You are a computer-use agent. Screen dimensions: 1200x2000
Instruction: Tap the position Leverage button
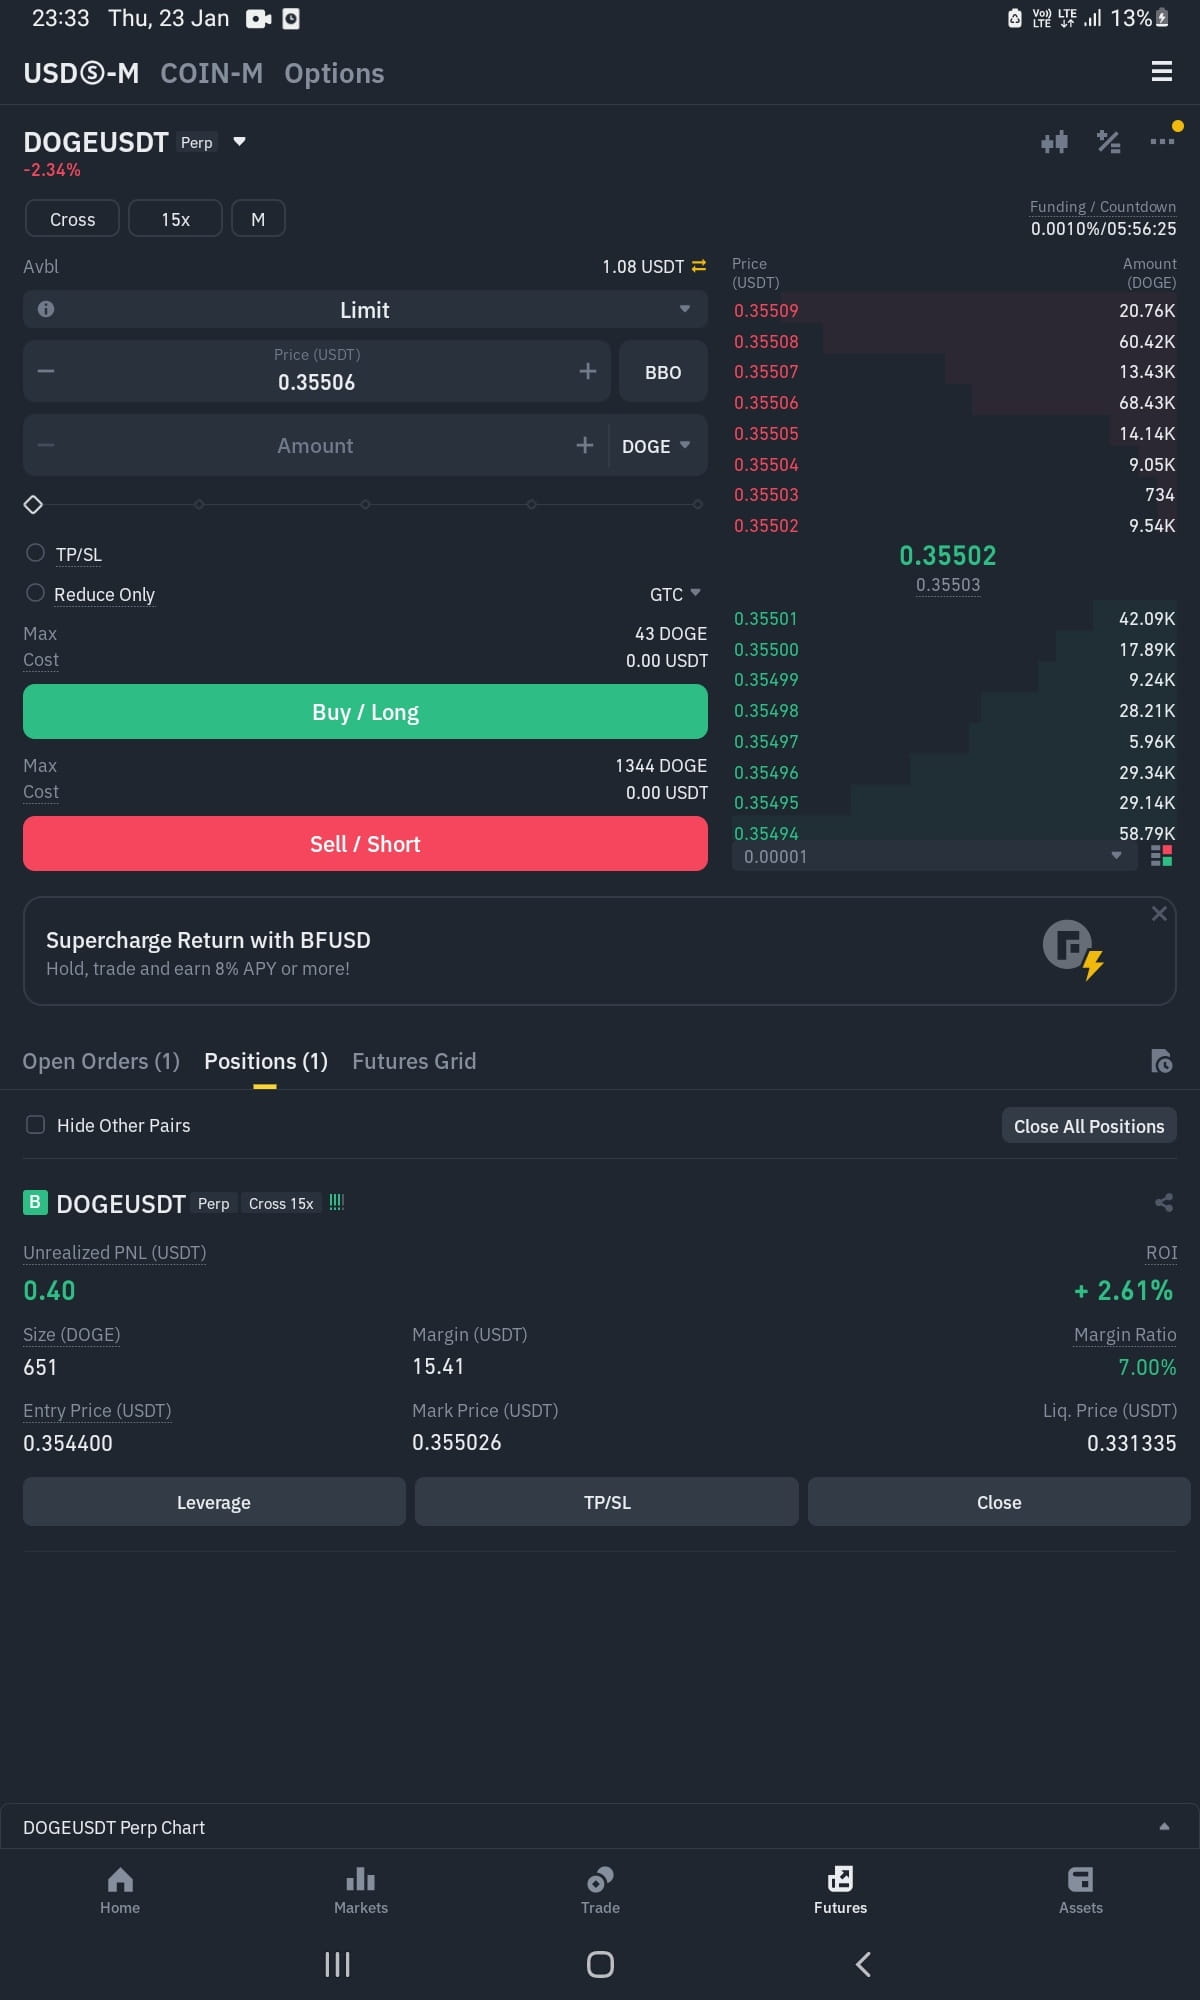coord(214,1502)
